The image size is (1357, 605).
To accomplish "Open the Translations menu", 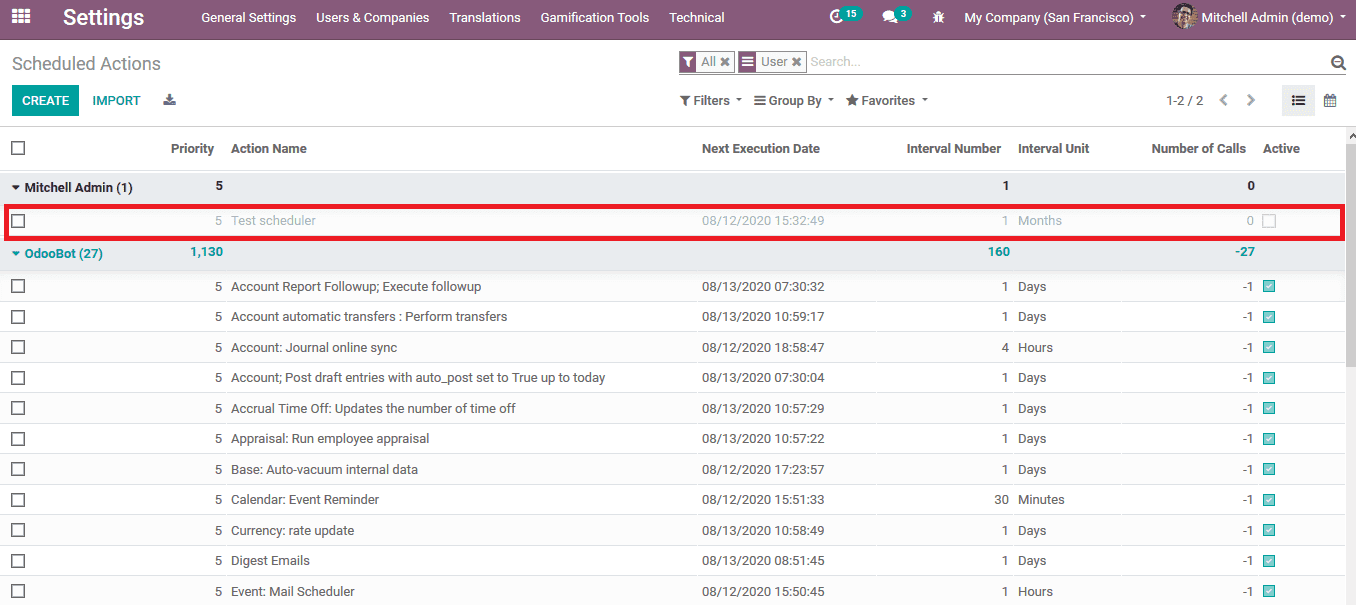I will pyautogui.click(x=485, y=18).
